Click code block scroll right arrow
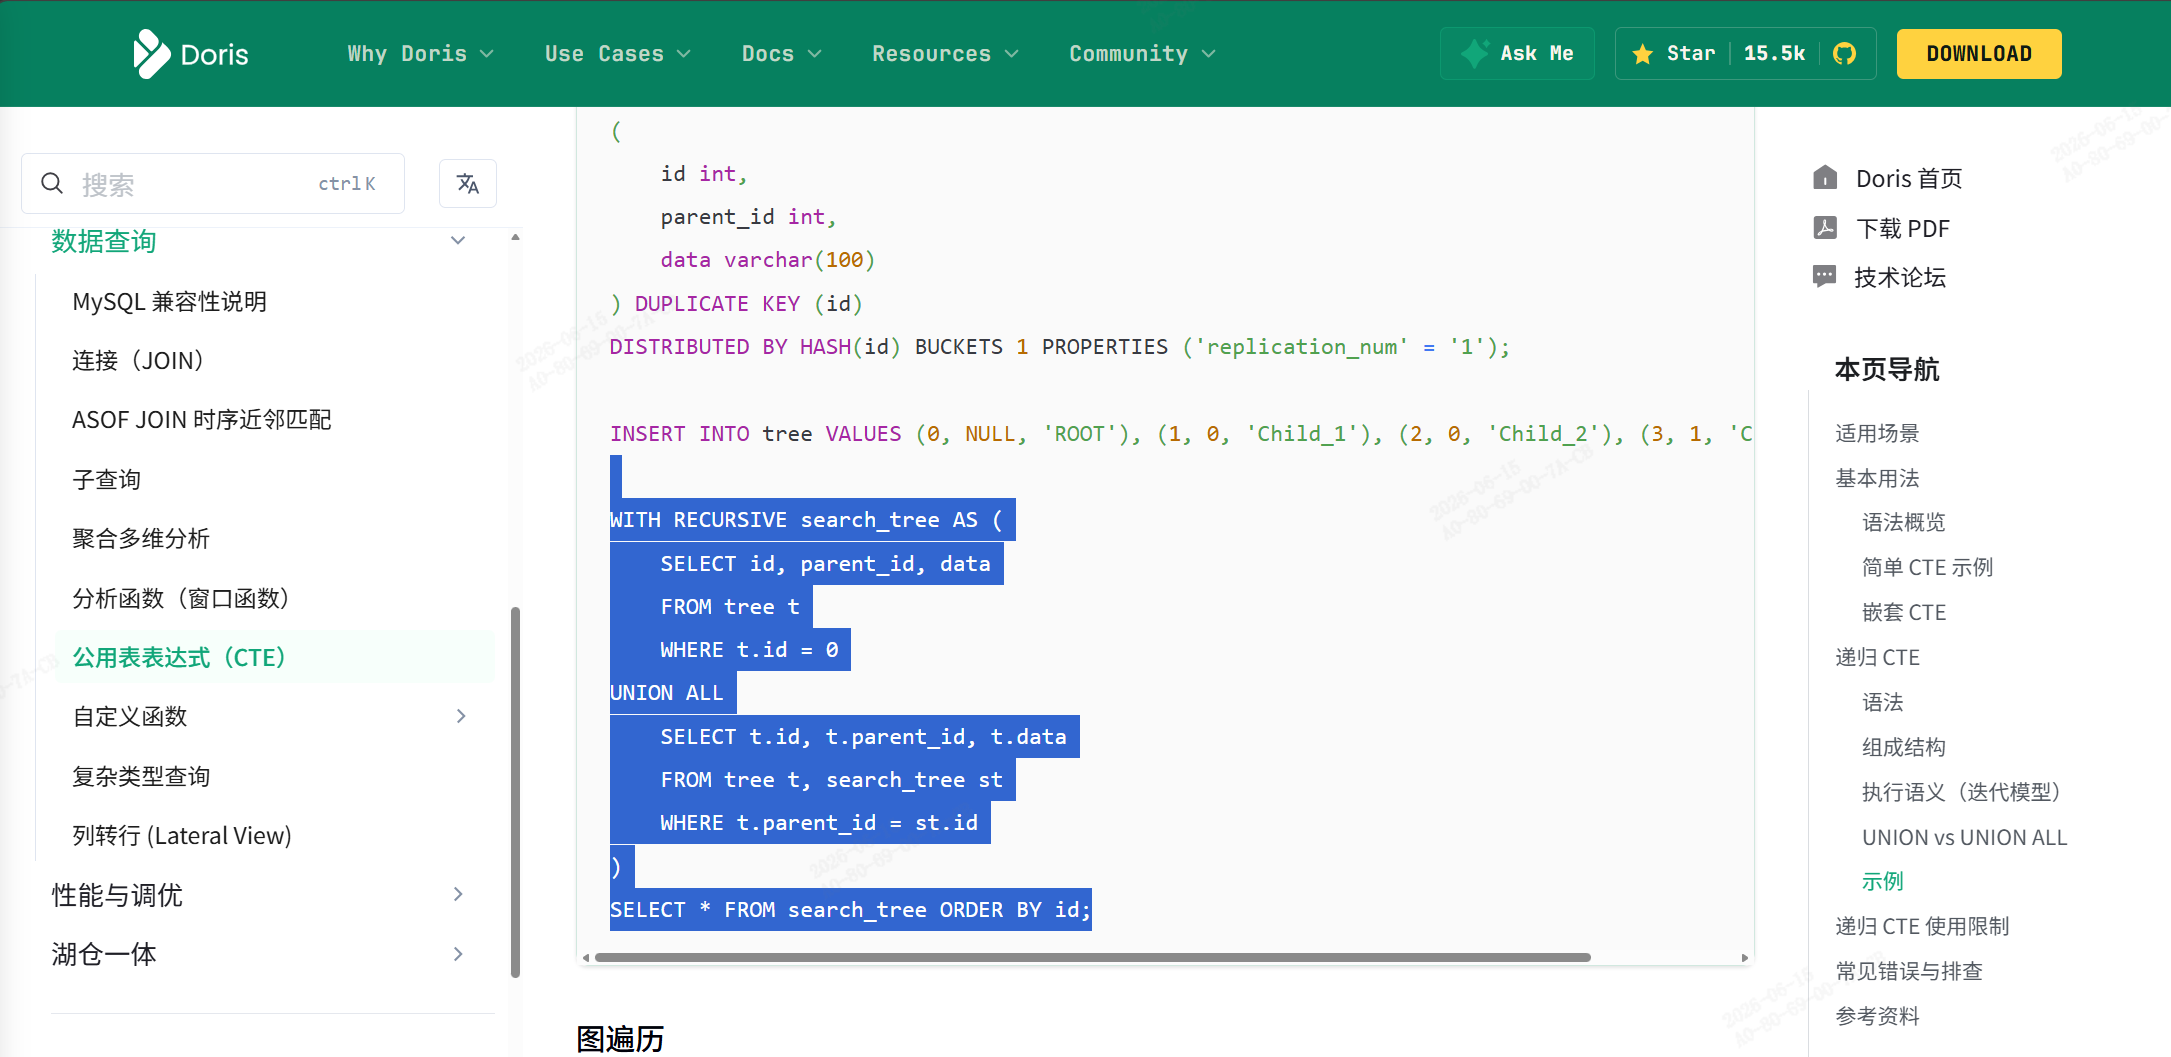 pos(1744,958)
